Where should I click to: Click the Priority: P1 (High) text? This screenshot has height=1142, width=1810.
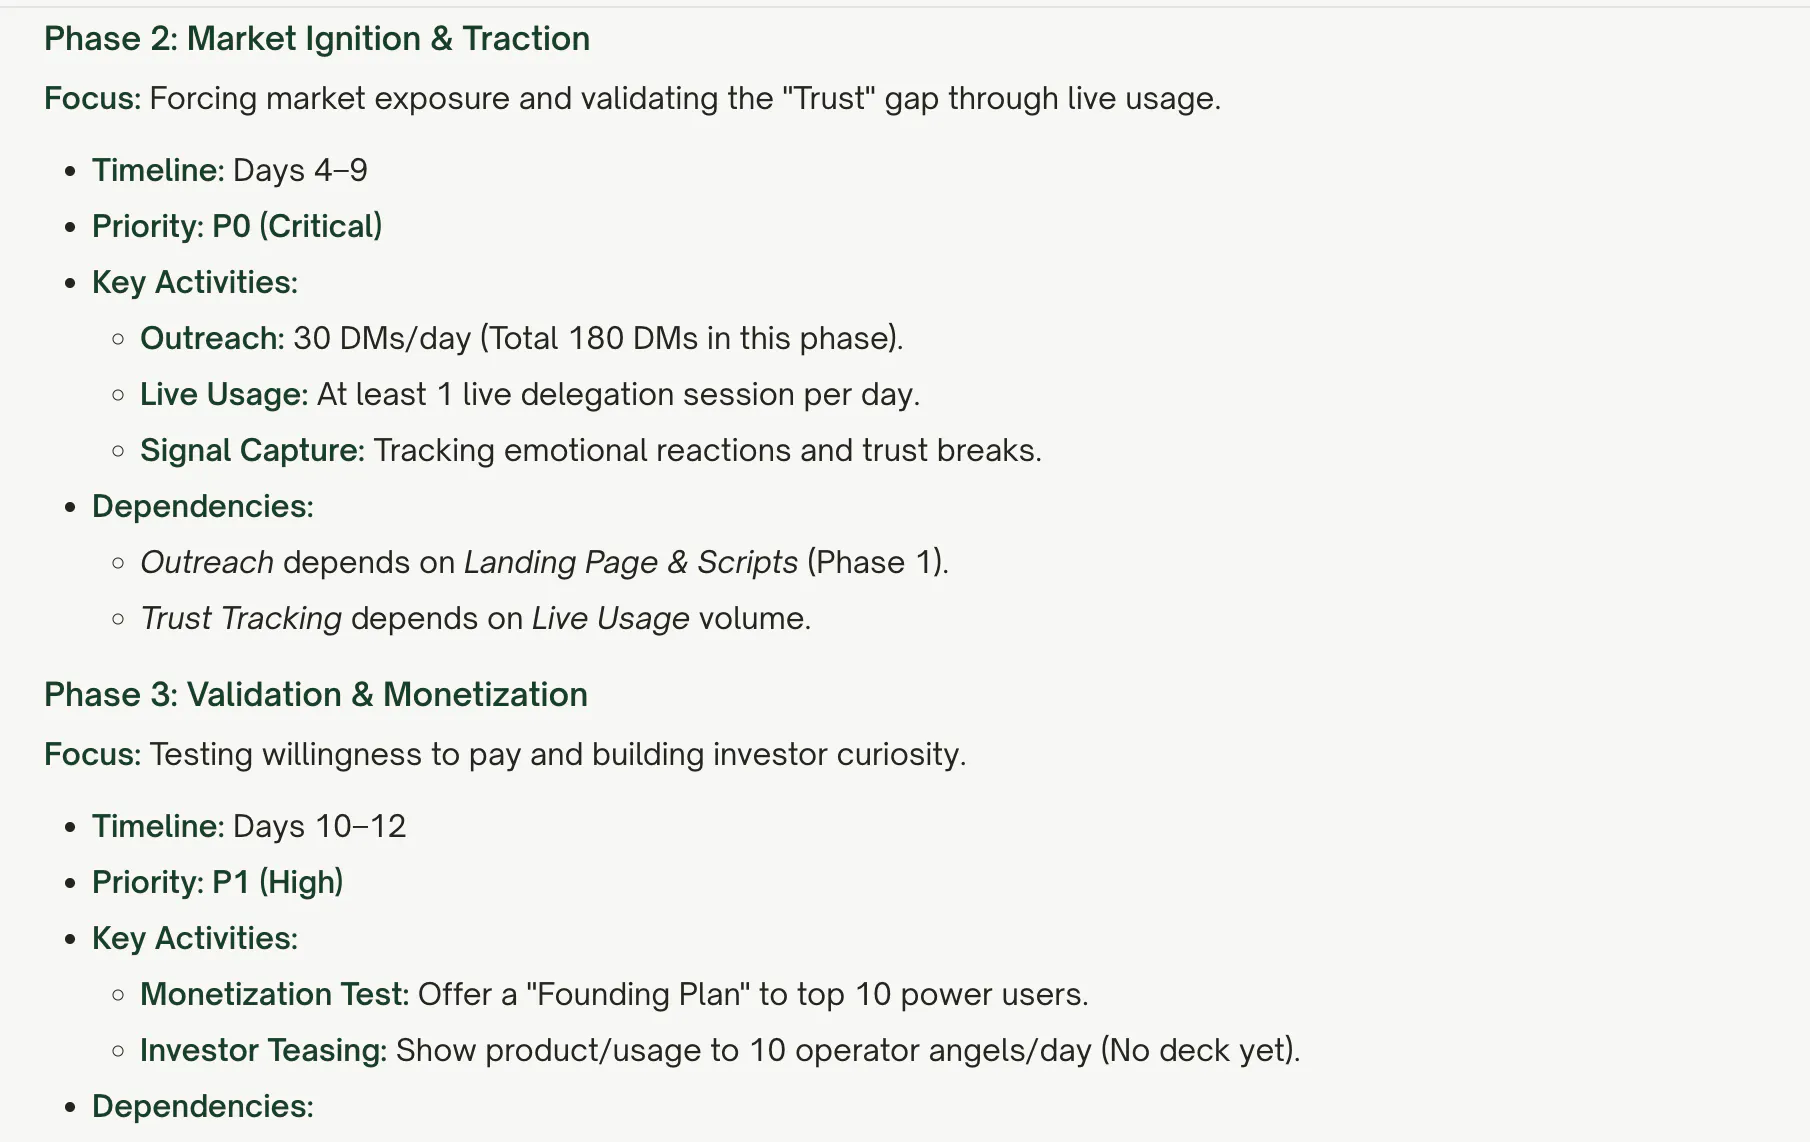[x=218, y=882]
